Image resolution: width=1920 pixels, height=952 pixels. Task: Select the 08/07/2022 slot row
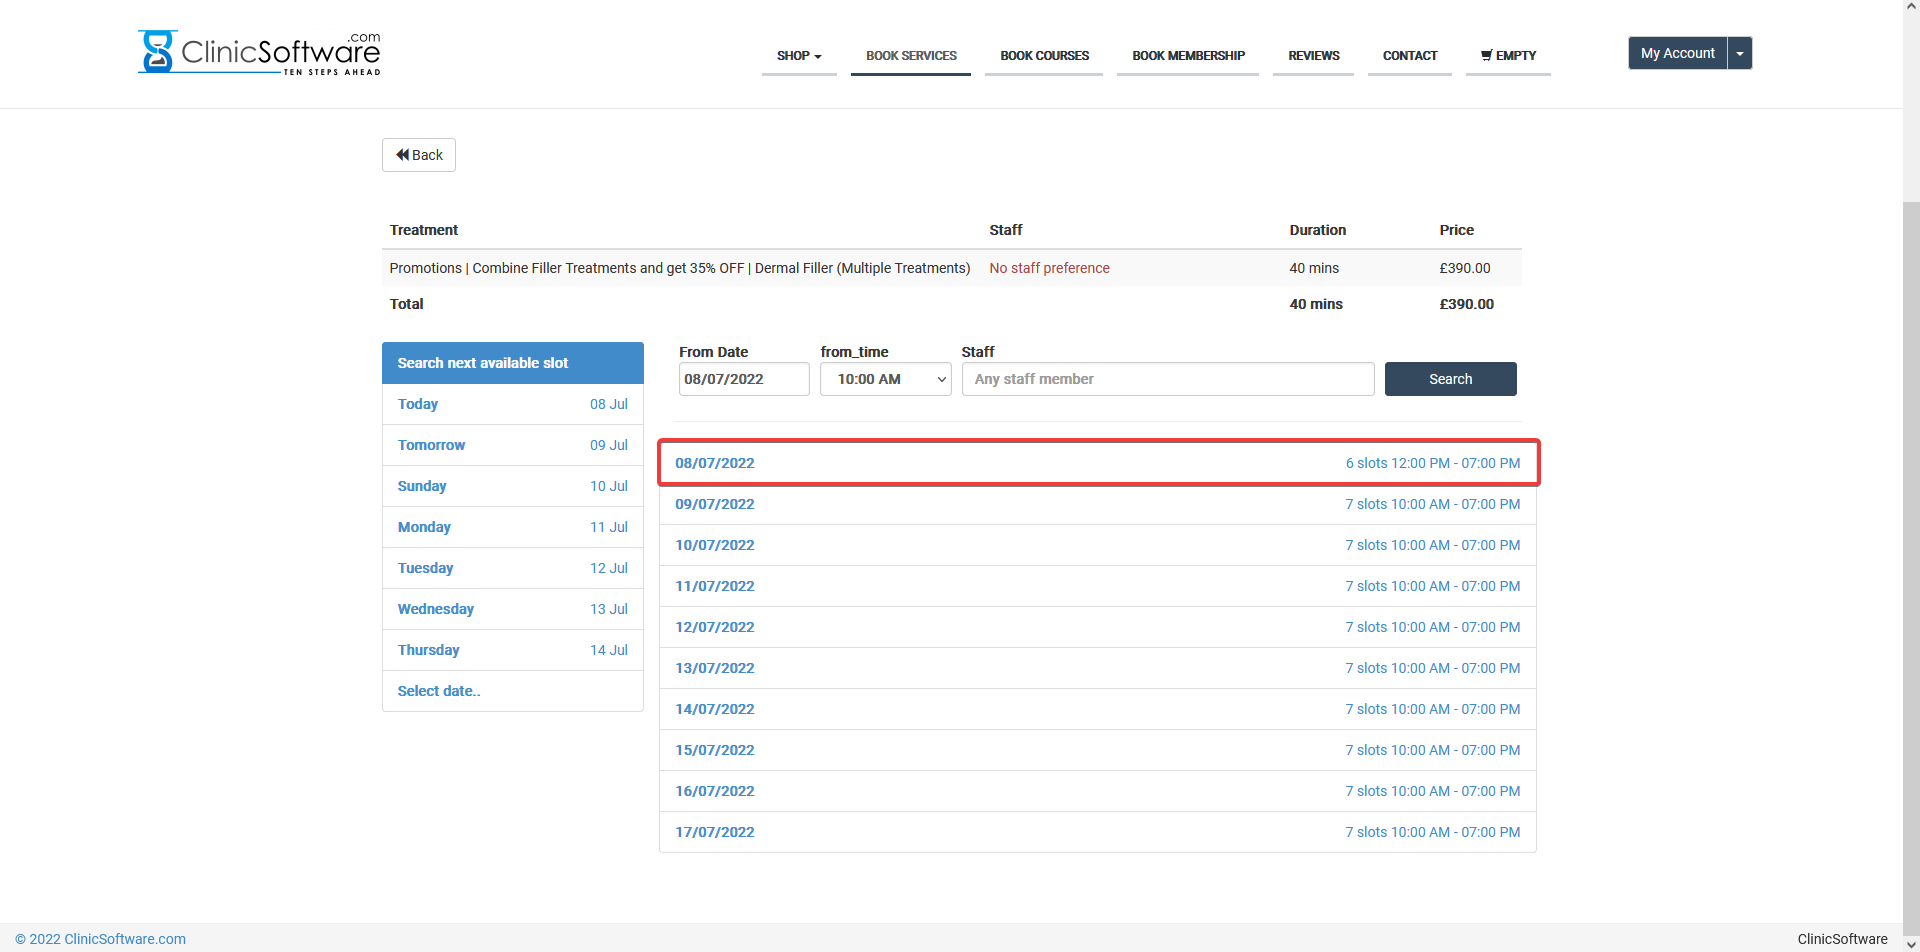click(x=1097, y=463)
